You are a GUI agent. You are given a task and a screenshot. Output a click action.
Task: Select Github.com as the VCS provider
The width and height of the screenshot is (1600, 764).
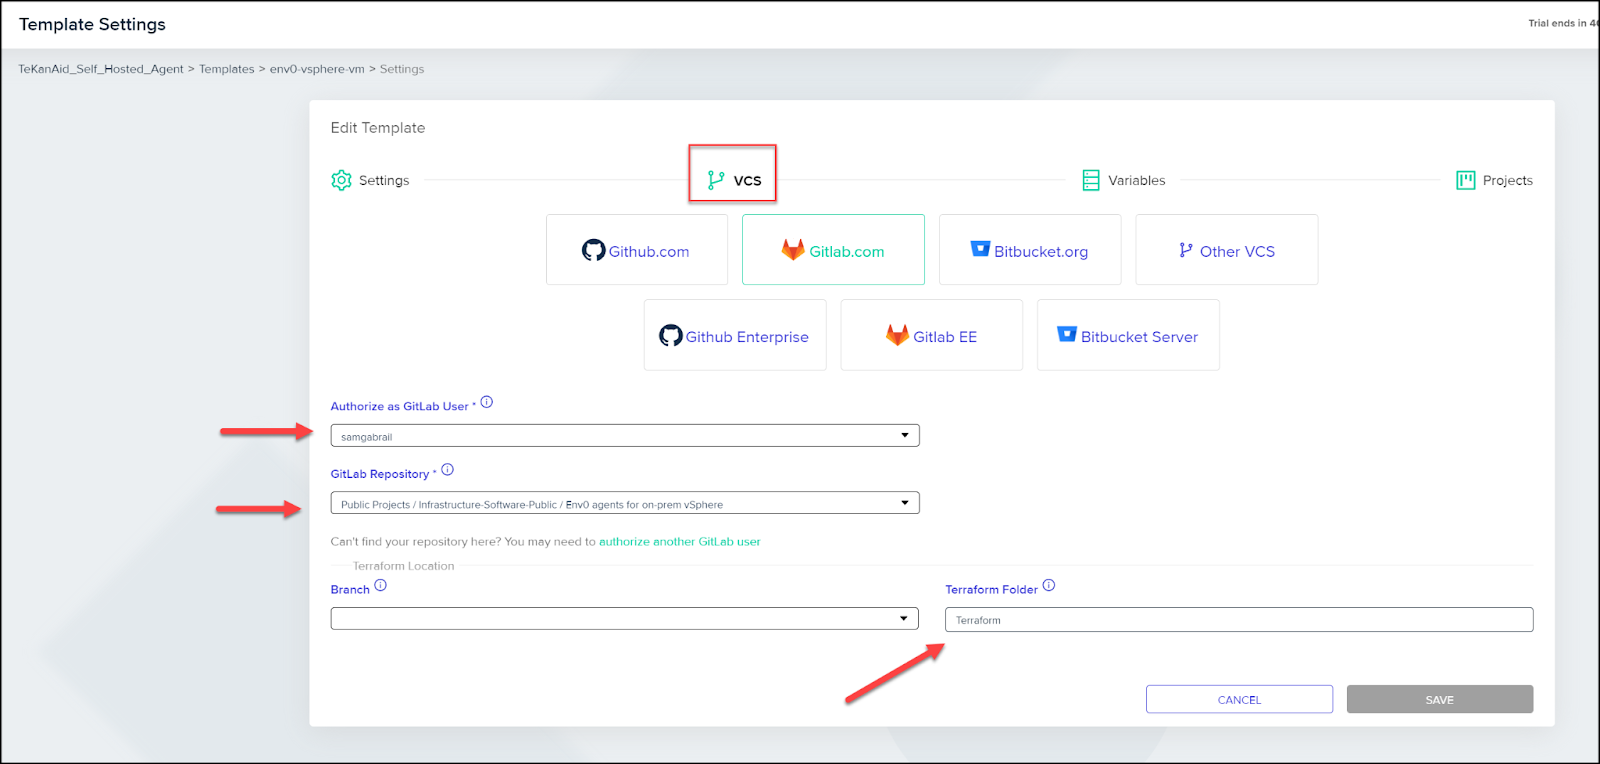click(637, 250)
